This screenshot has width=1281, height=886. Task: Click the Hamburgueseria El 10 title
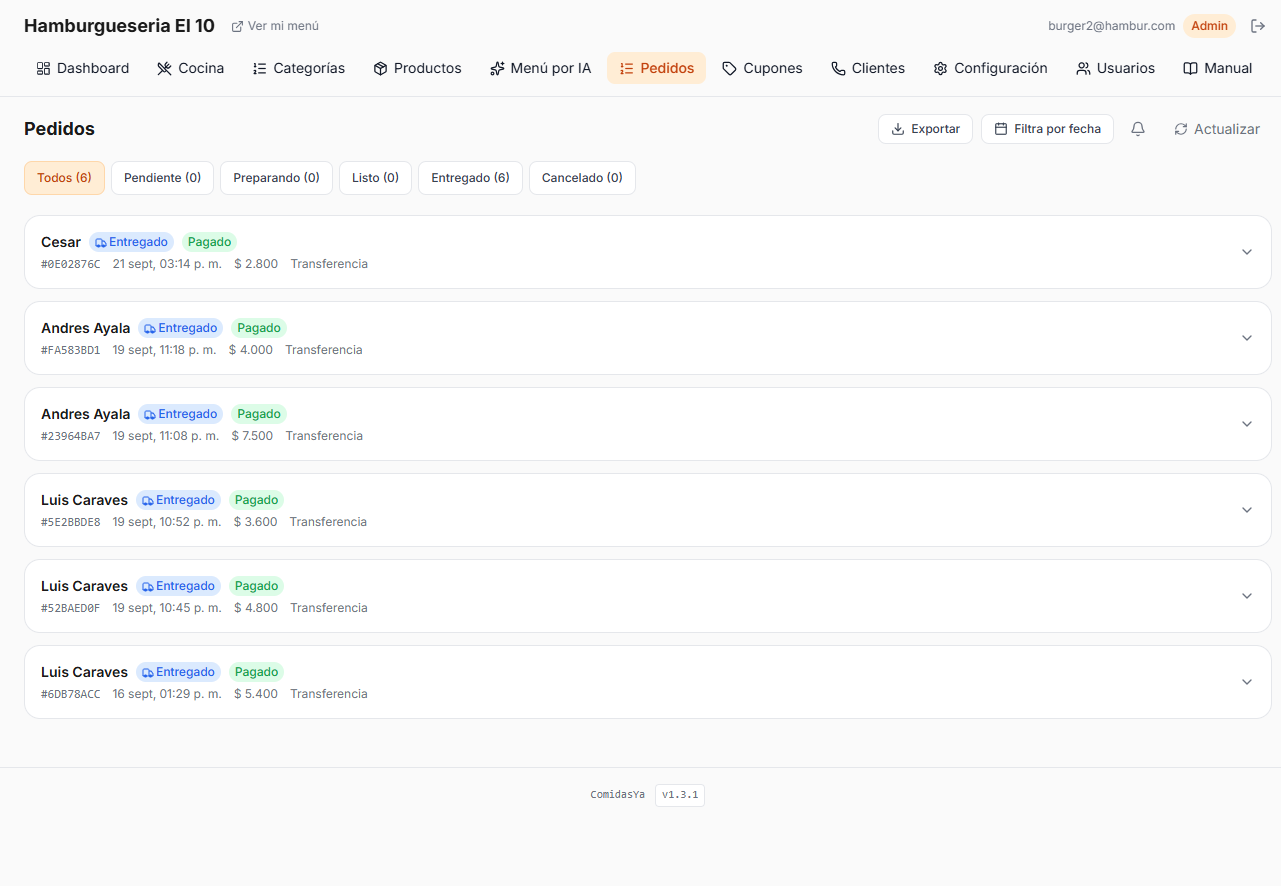[119, 26]
